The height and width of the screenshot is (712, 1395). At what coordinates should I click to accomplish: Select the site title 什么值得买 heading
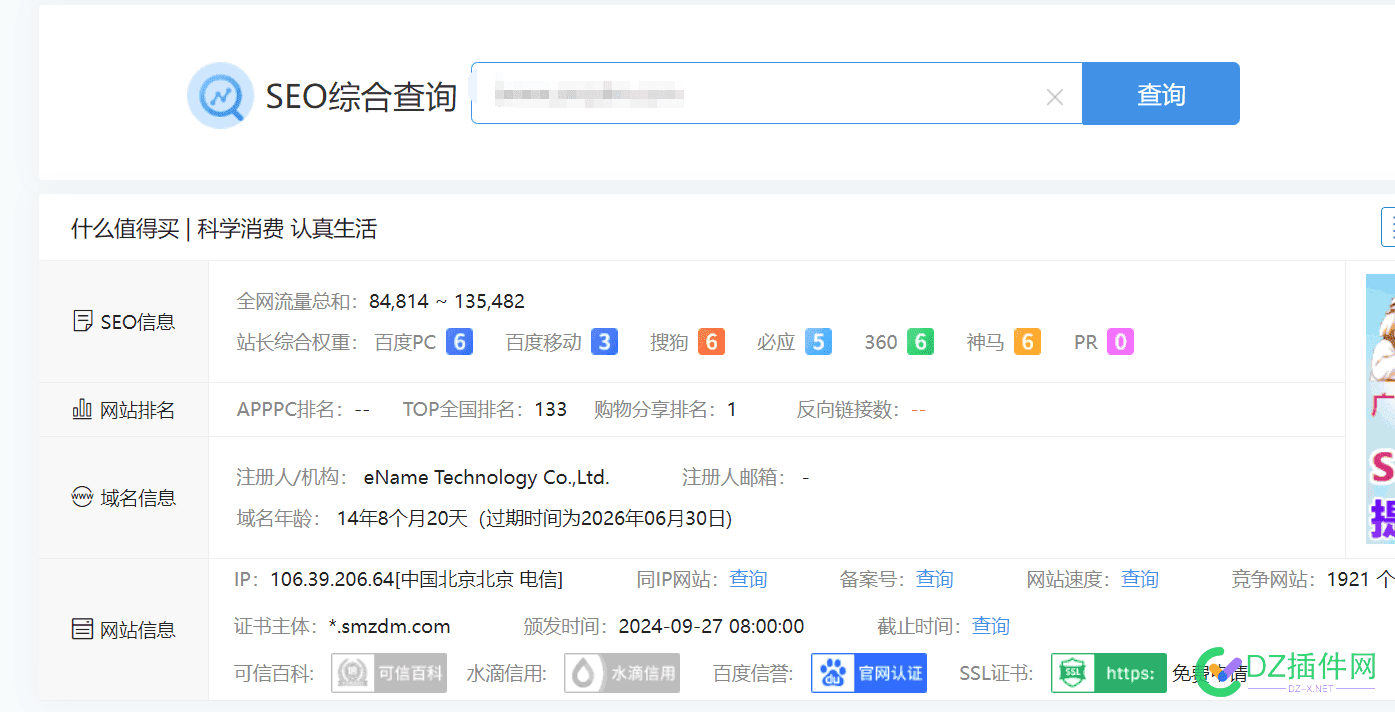point(224,228)
